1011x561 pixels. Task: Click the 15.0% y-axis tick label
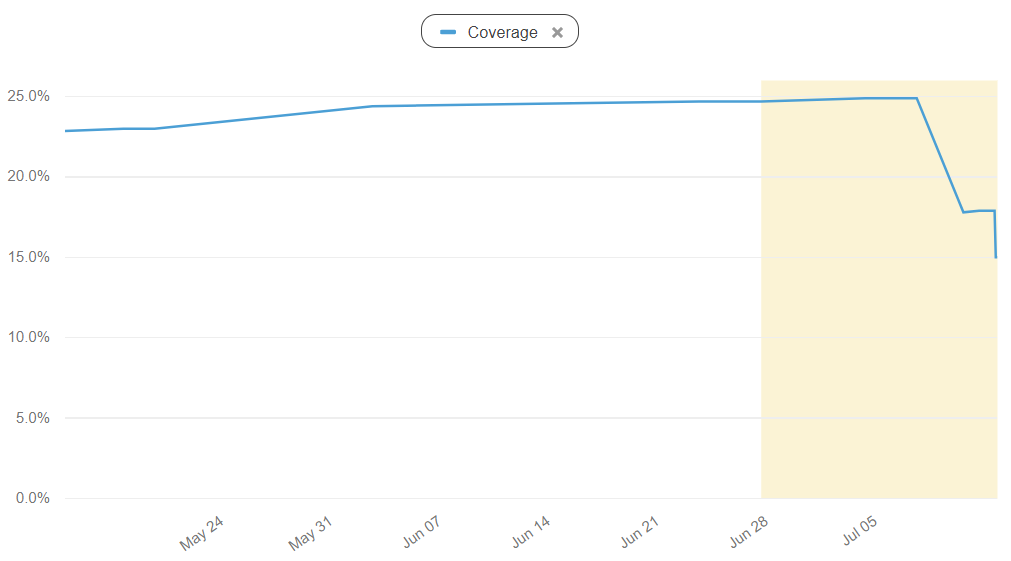(x=28, y=257)
